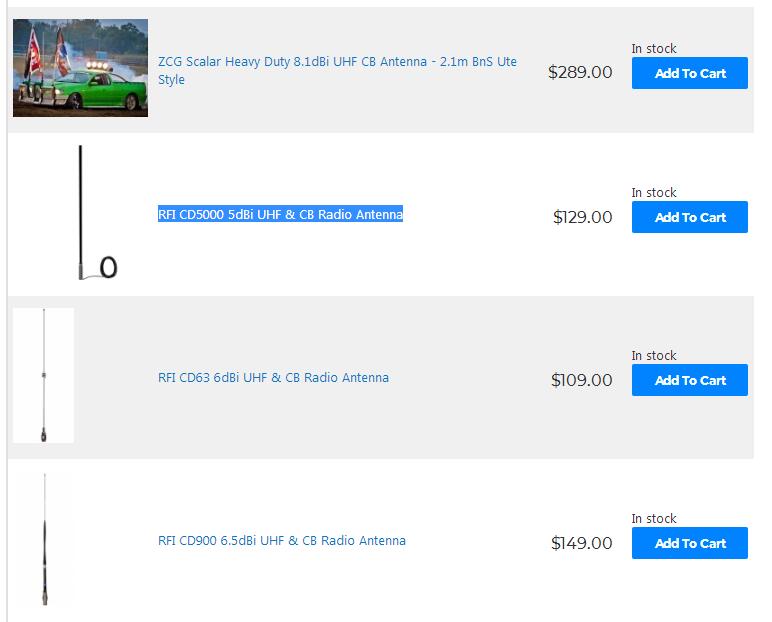Add the $109.00 CD63 antenna to cart

coord(690,380)
